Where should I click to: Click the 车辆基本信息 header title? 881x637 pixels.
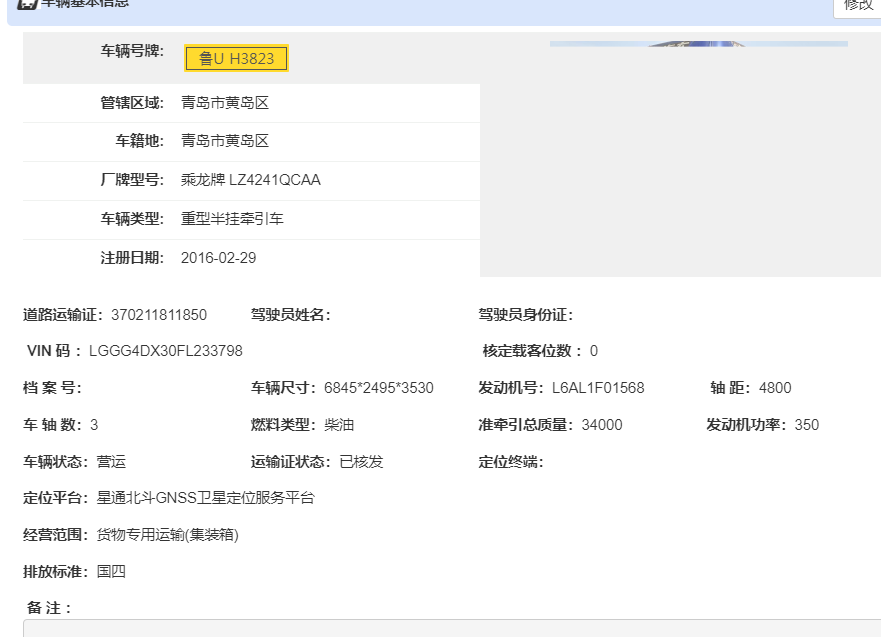point(85,4)
